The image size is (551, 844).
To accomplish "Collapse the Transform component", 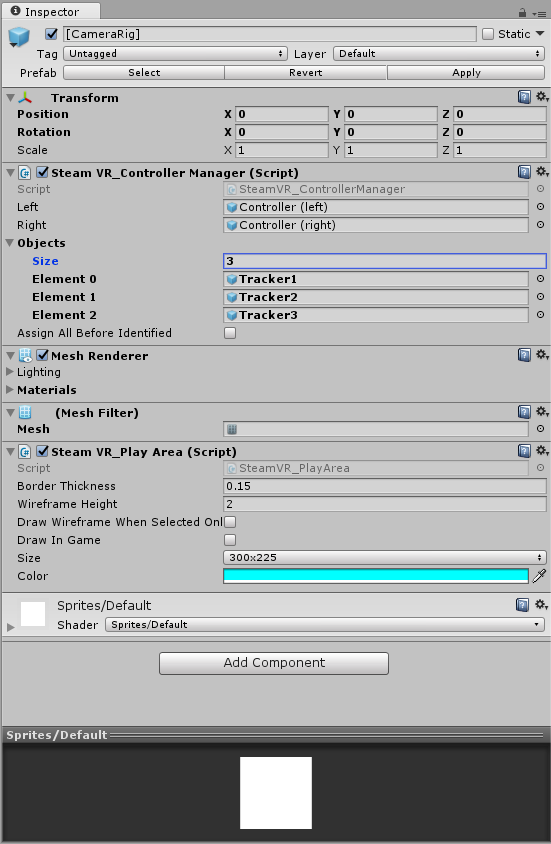I will [10, 98].
